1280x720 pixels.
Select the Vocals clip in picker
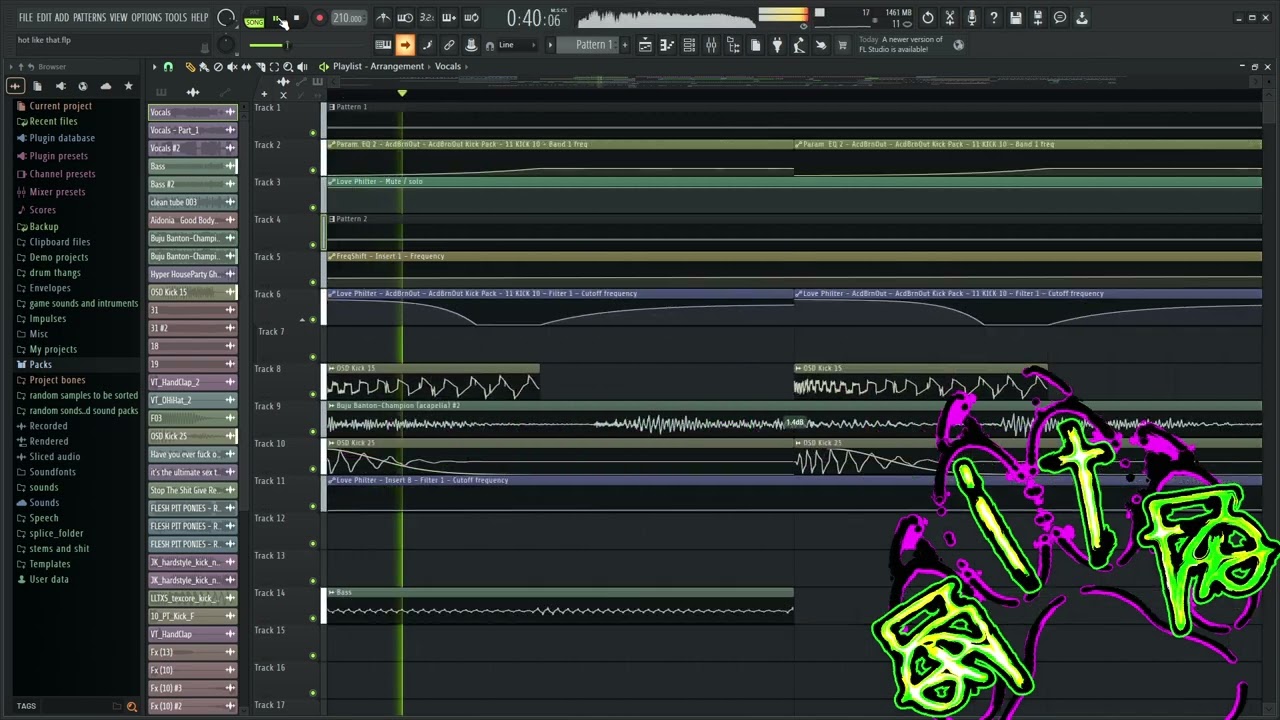(192, 112)
